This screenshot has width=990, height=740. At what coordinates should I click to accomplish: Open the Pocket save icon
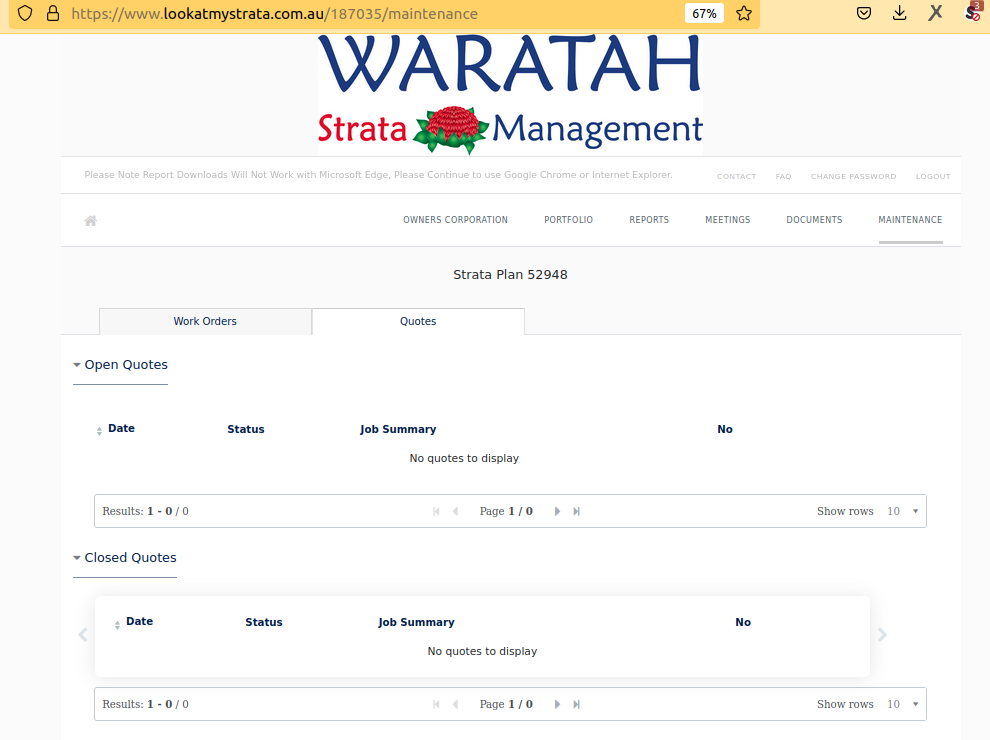click(864, 13)
